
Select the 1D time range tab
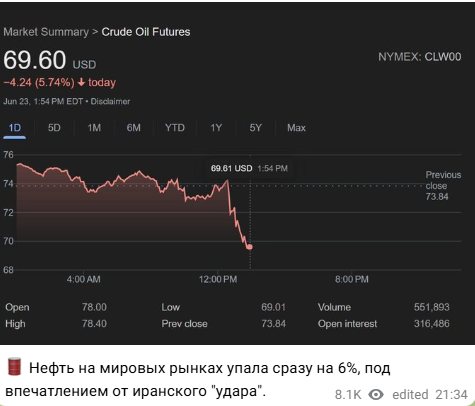[x=15, y=128]
